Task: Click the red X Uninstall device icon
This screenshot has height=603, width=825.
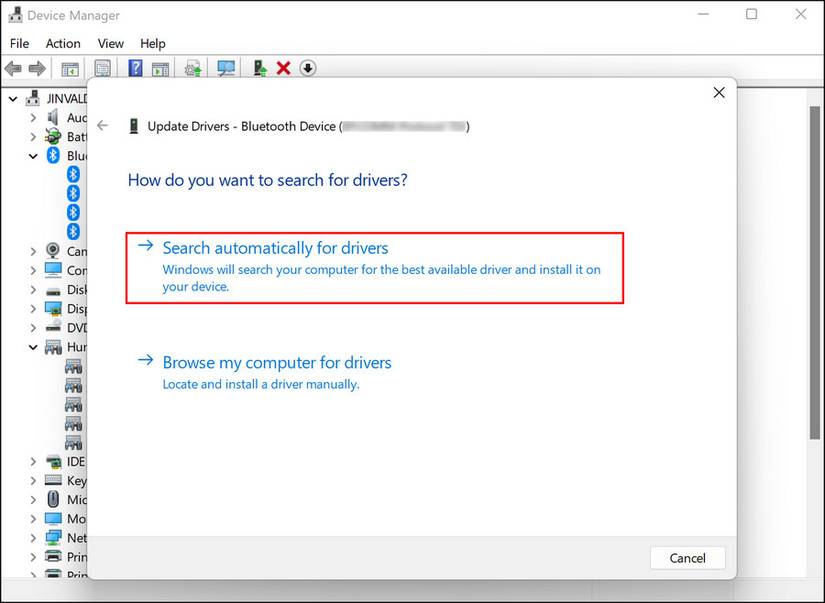Action: coord(284,68)
